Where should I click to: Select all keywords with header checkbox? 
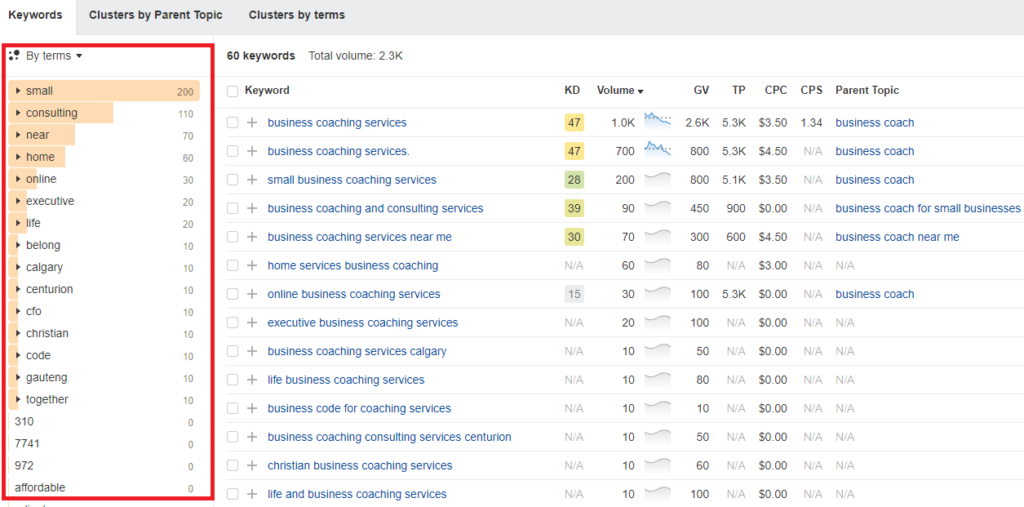click(x=232, y=91)
